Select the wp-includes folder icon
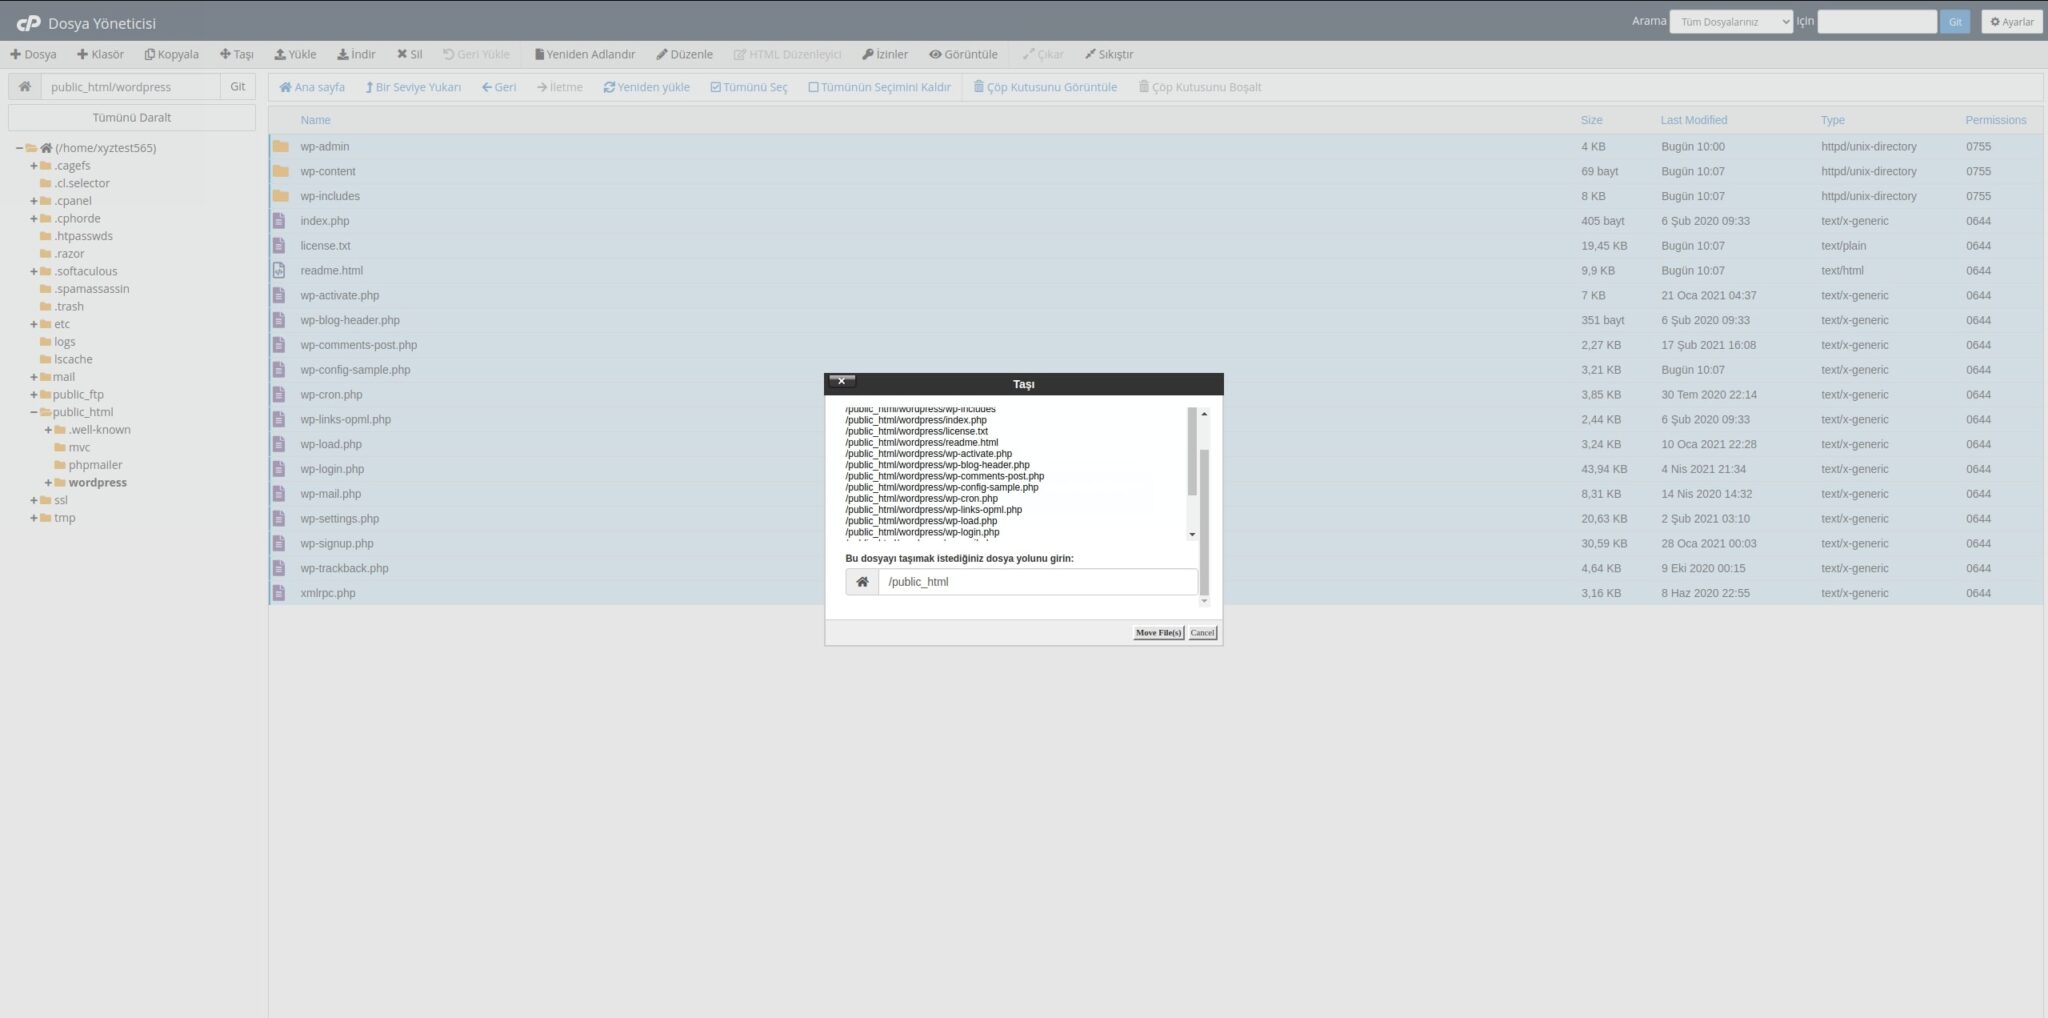 (280, 196)
